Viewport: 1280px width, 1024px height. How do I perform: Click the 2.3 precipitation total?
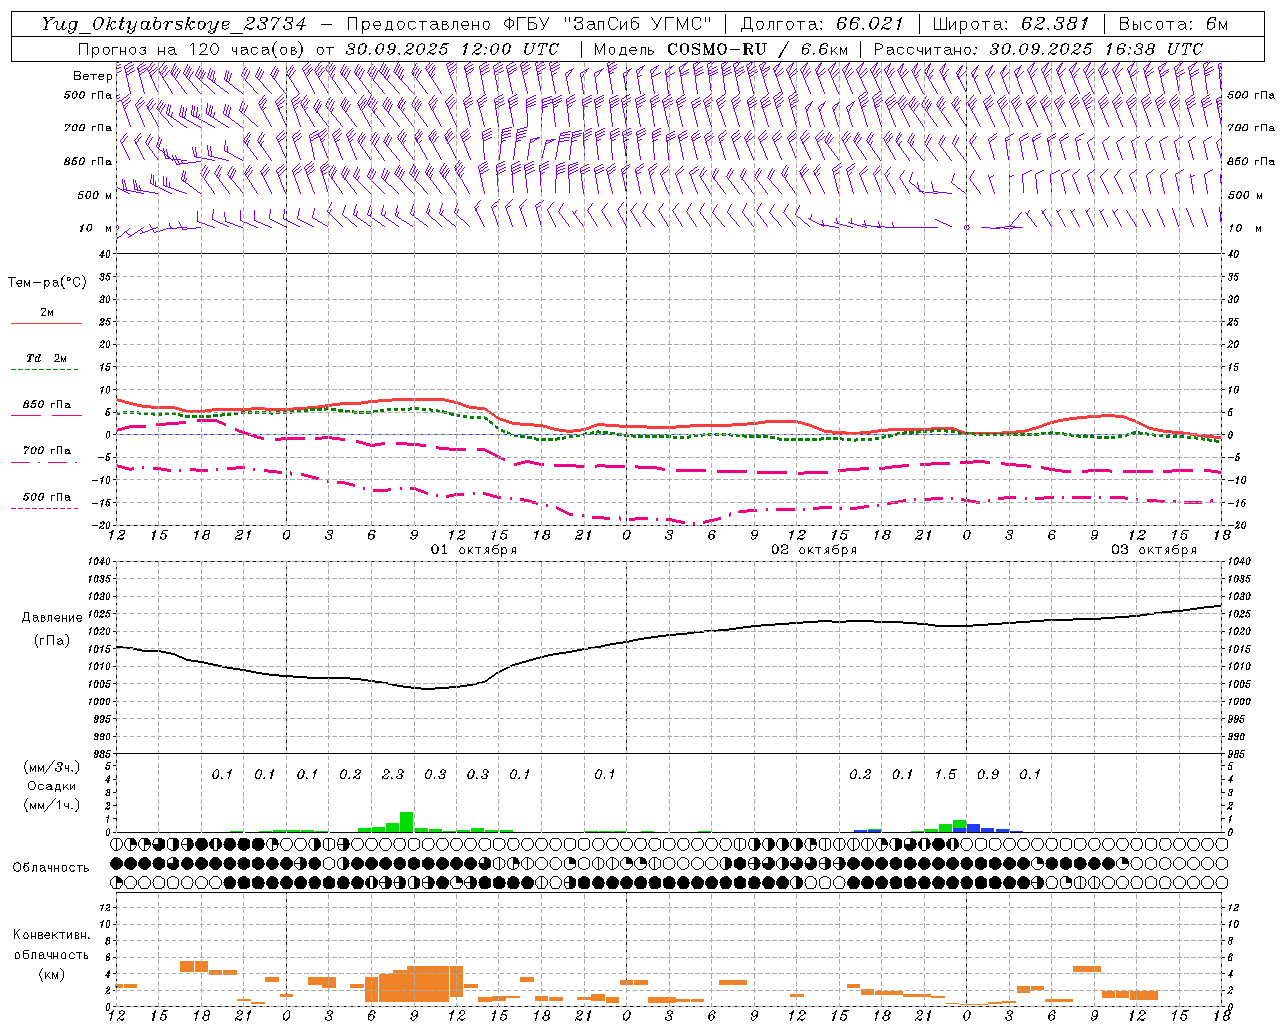coord(393,774)
